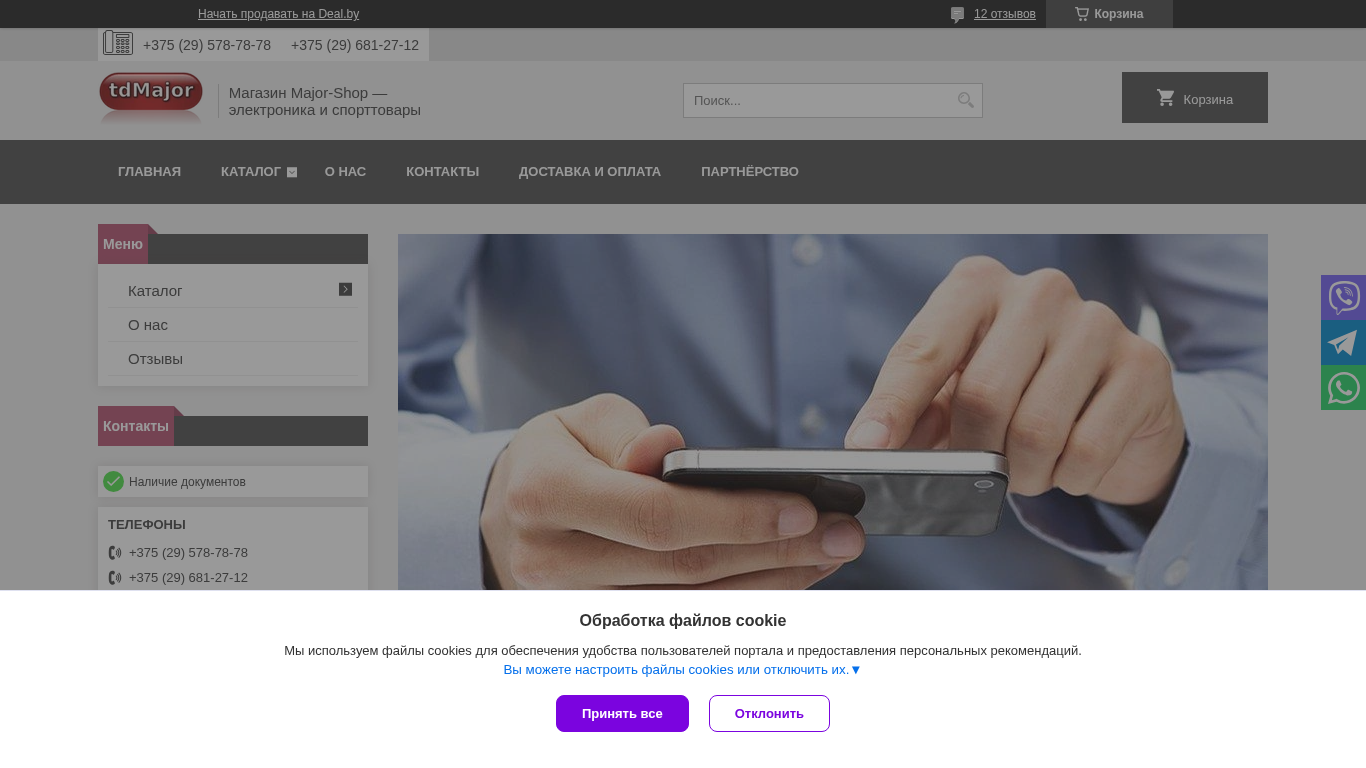Click the search magnifier icon

(x=965, y=100)
